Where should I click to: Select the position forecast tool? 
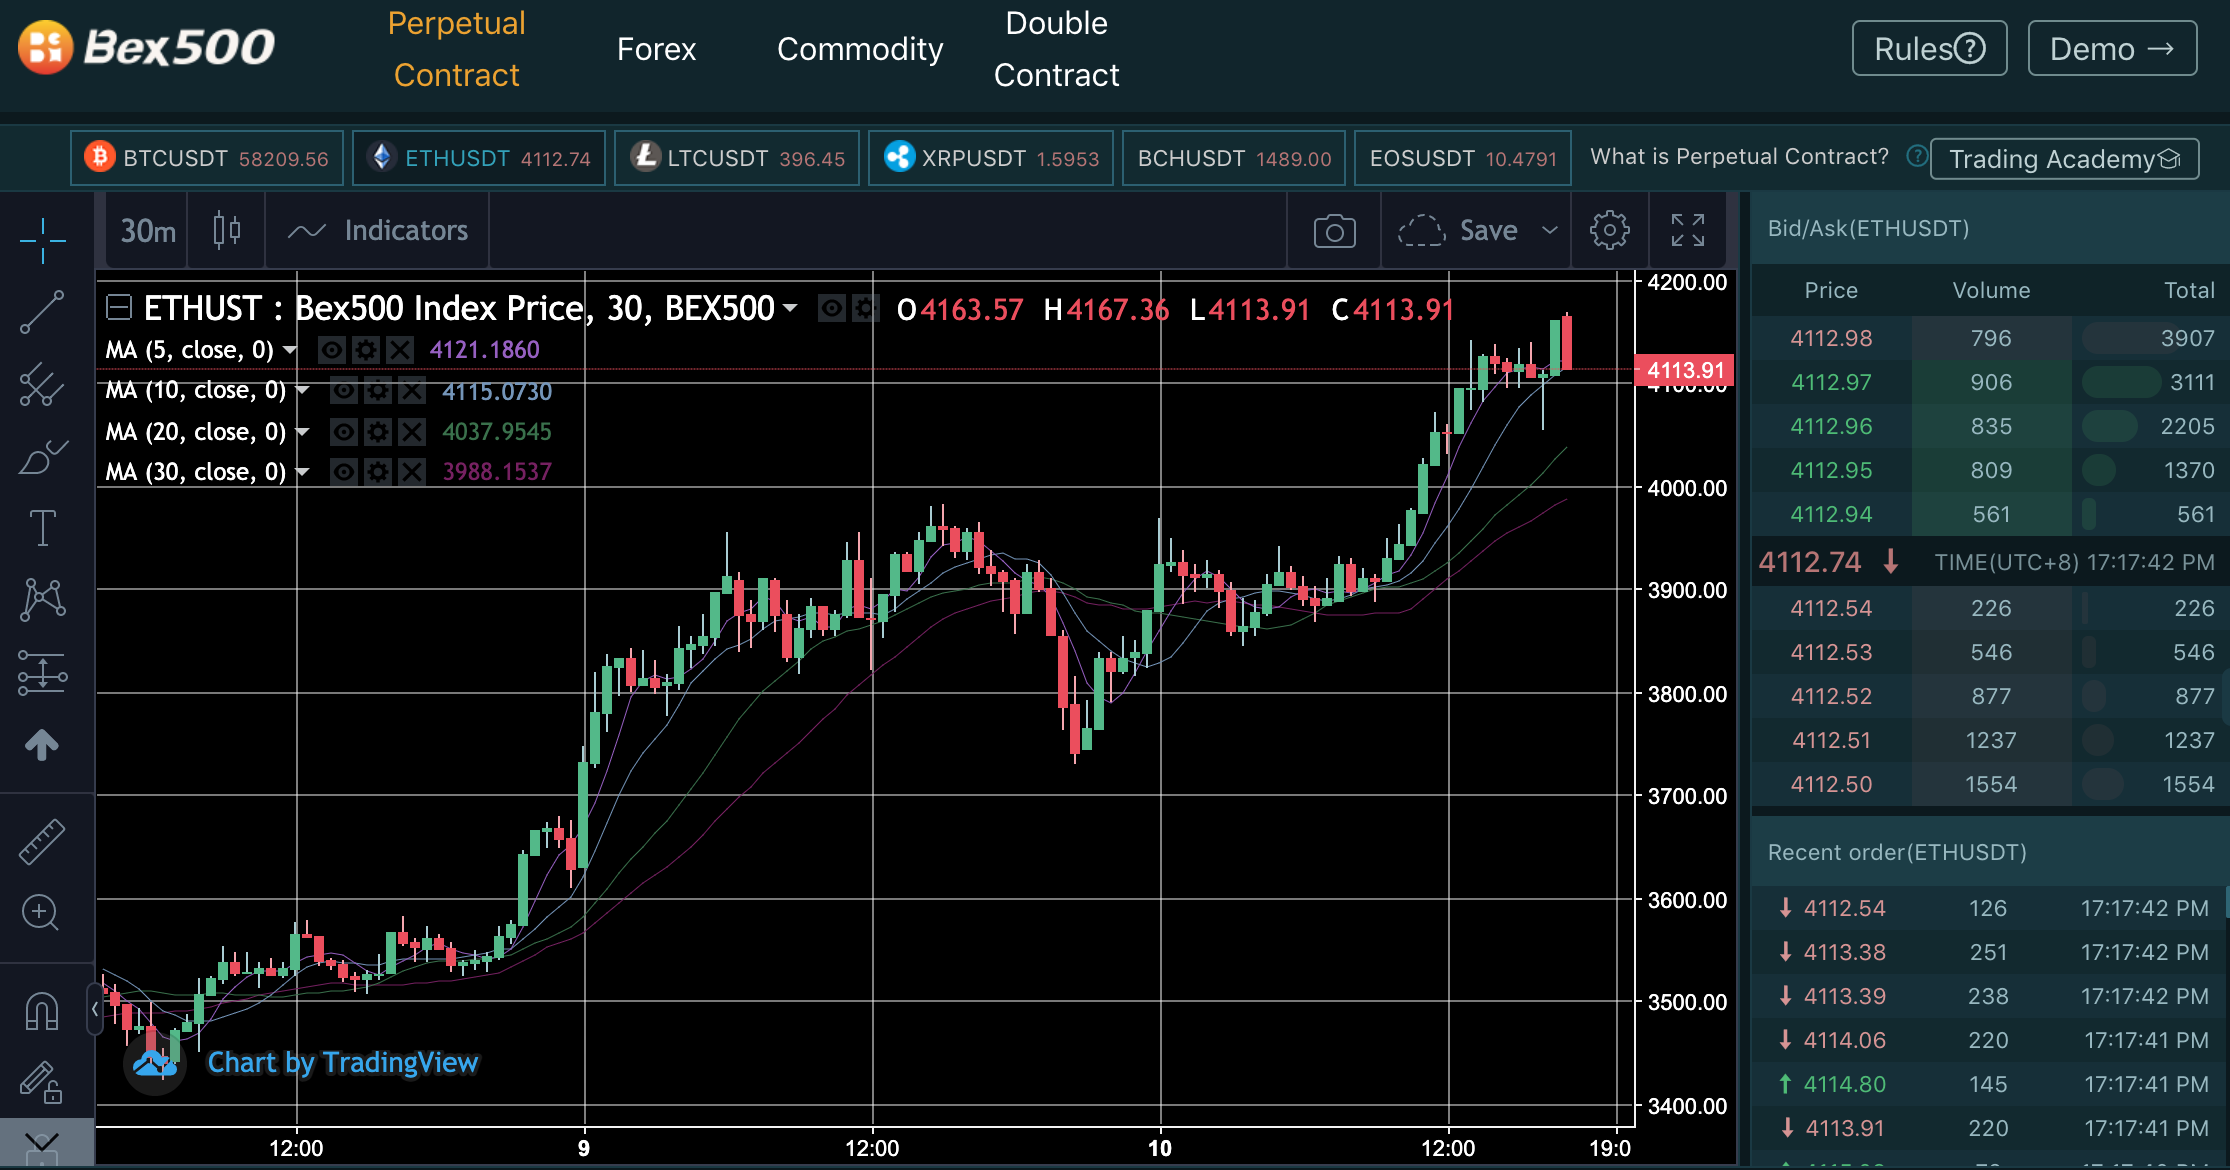point(43,672)
